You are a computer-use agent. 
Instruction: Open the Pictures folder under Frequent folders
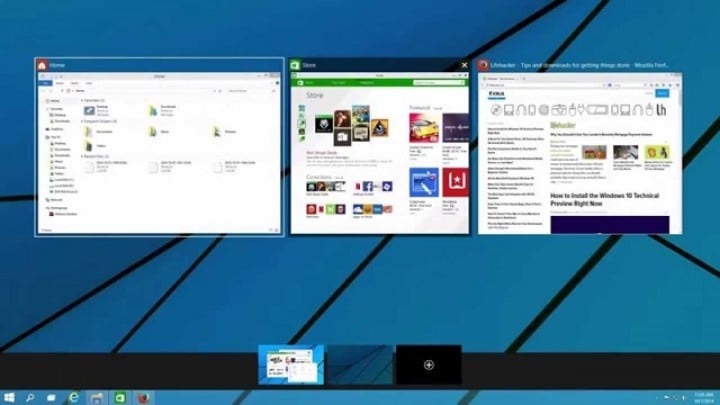224,132
